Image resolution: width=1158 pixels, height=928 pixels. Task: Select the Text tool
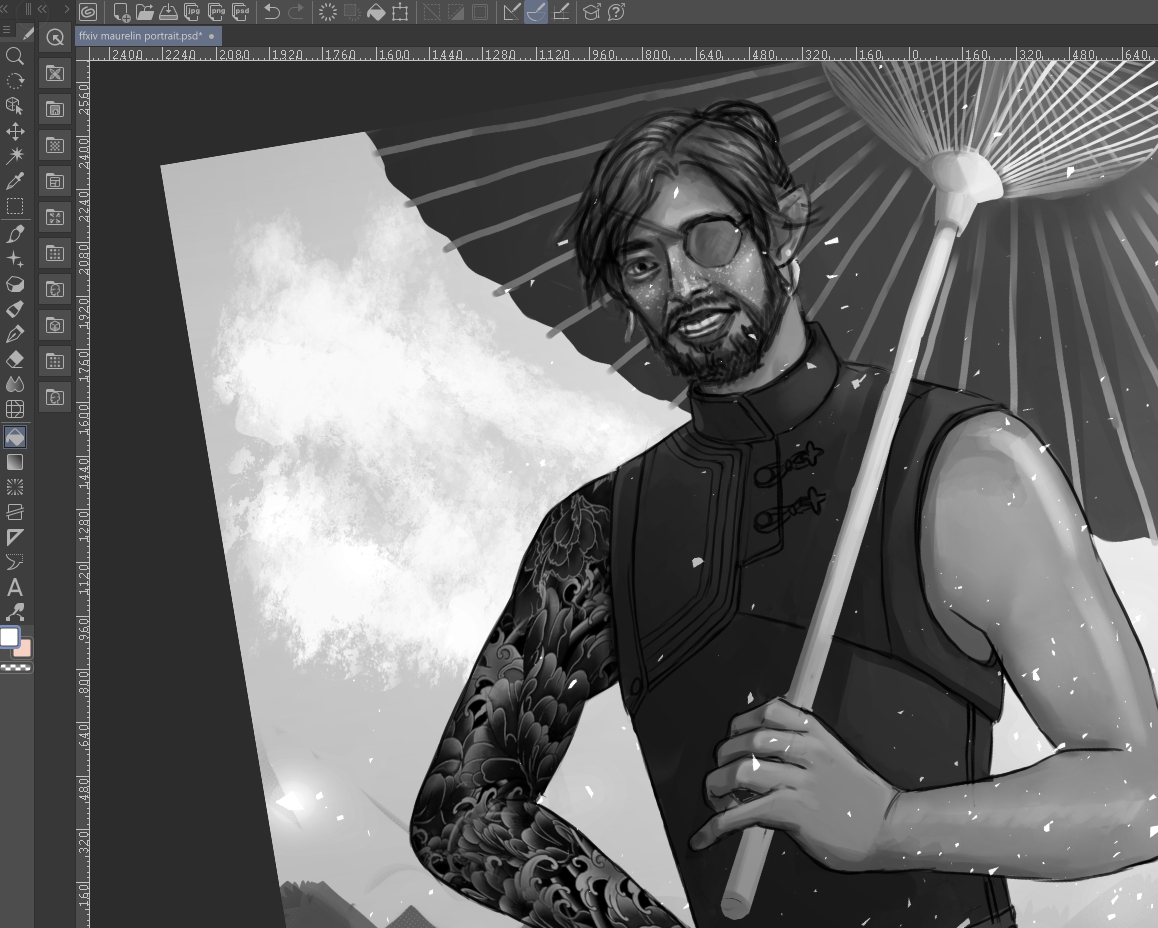15,588
